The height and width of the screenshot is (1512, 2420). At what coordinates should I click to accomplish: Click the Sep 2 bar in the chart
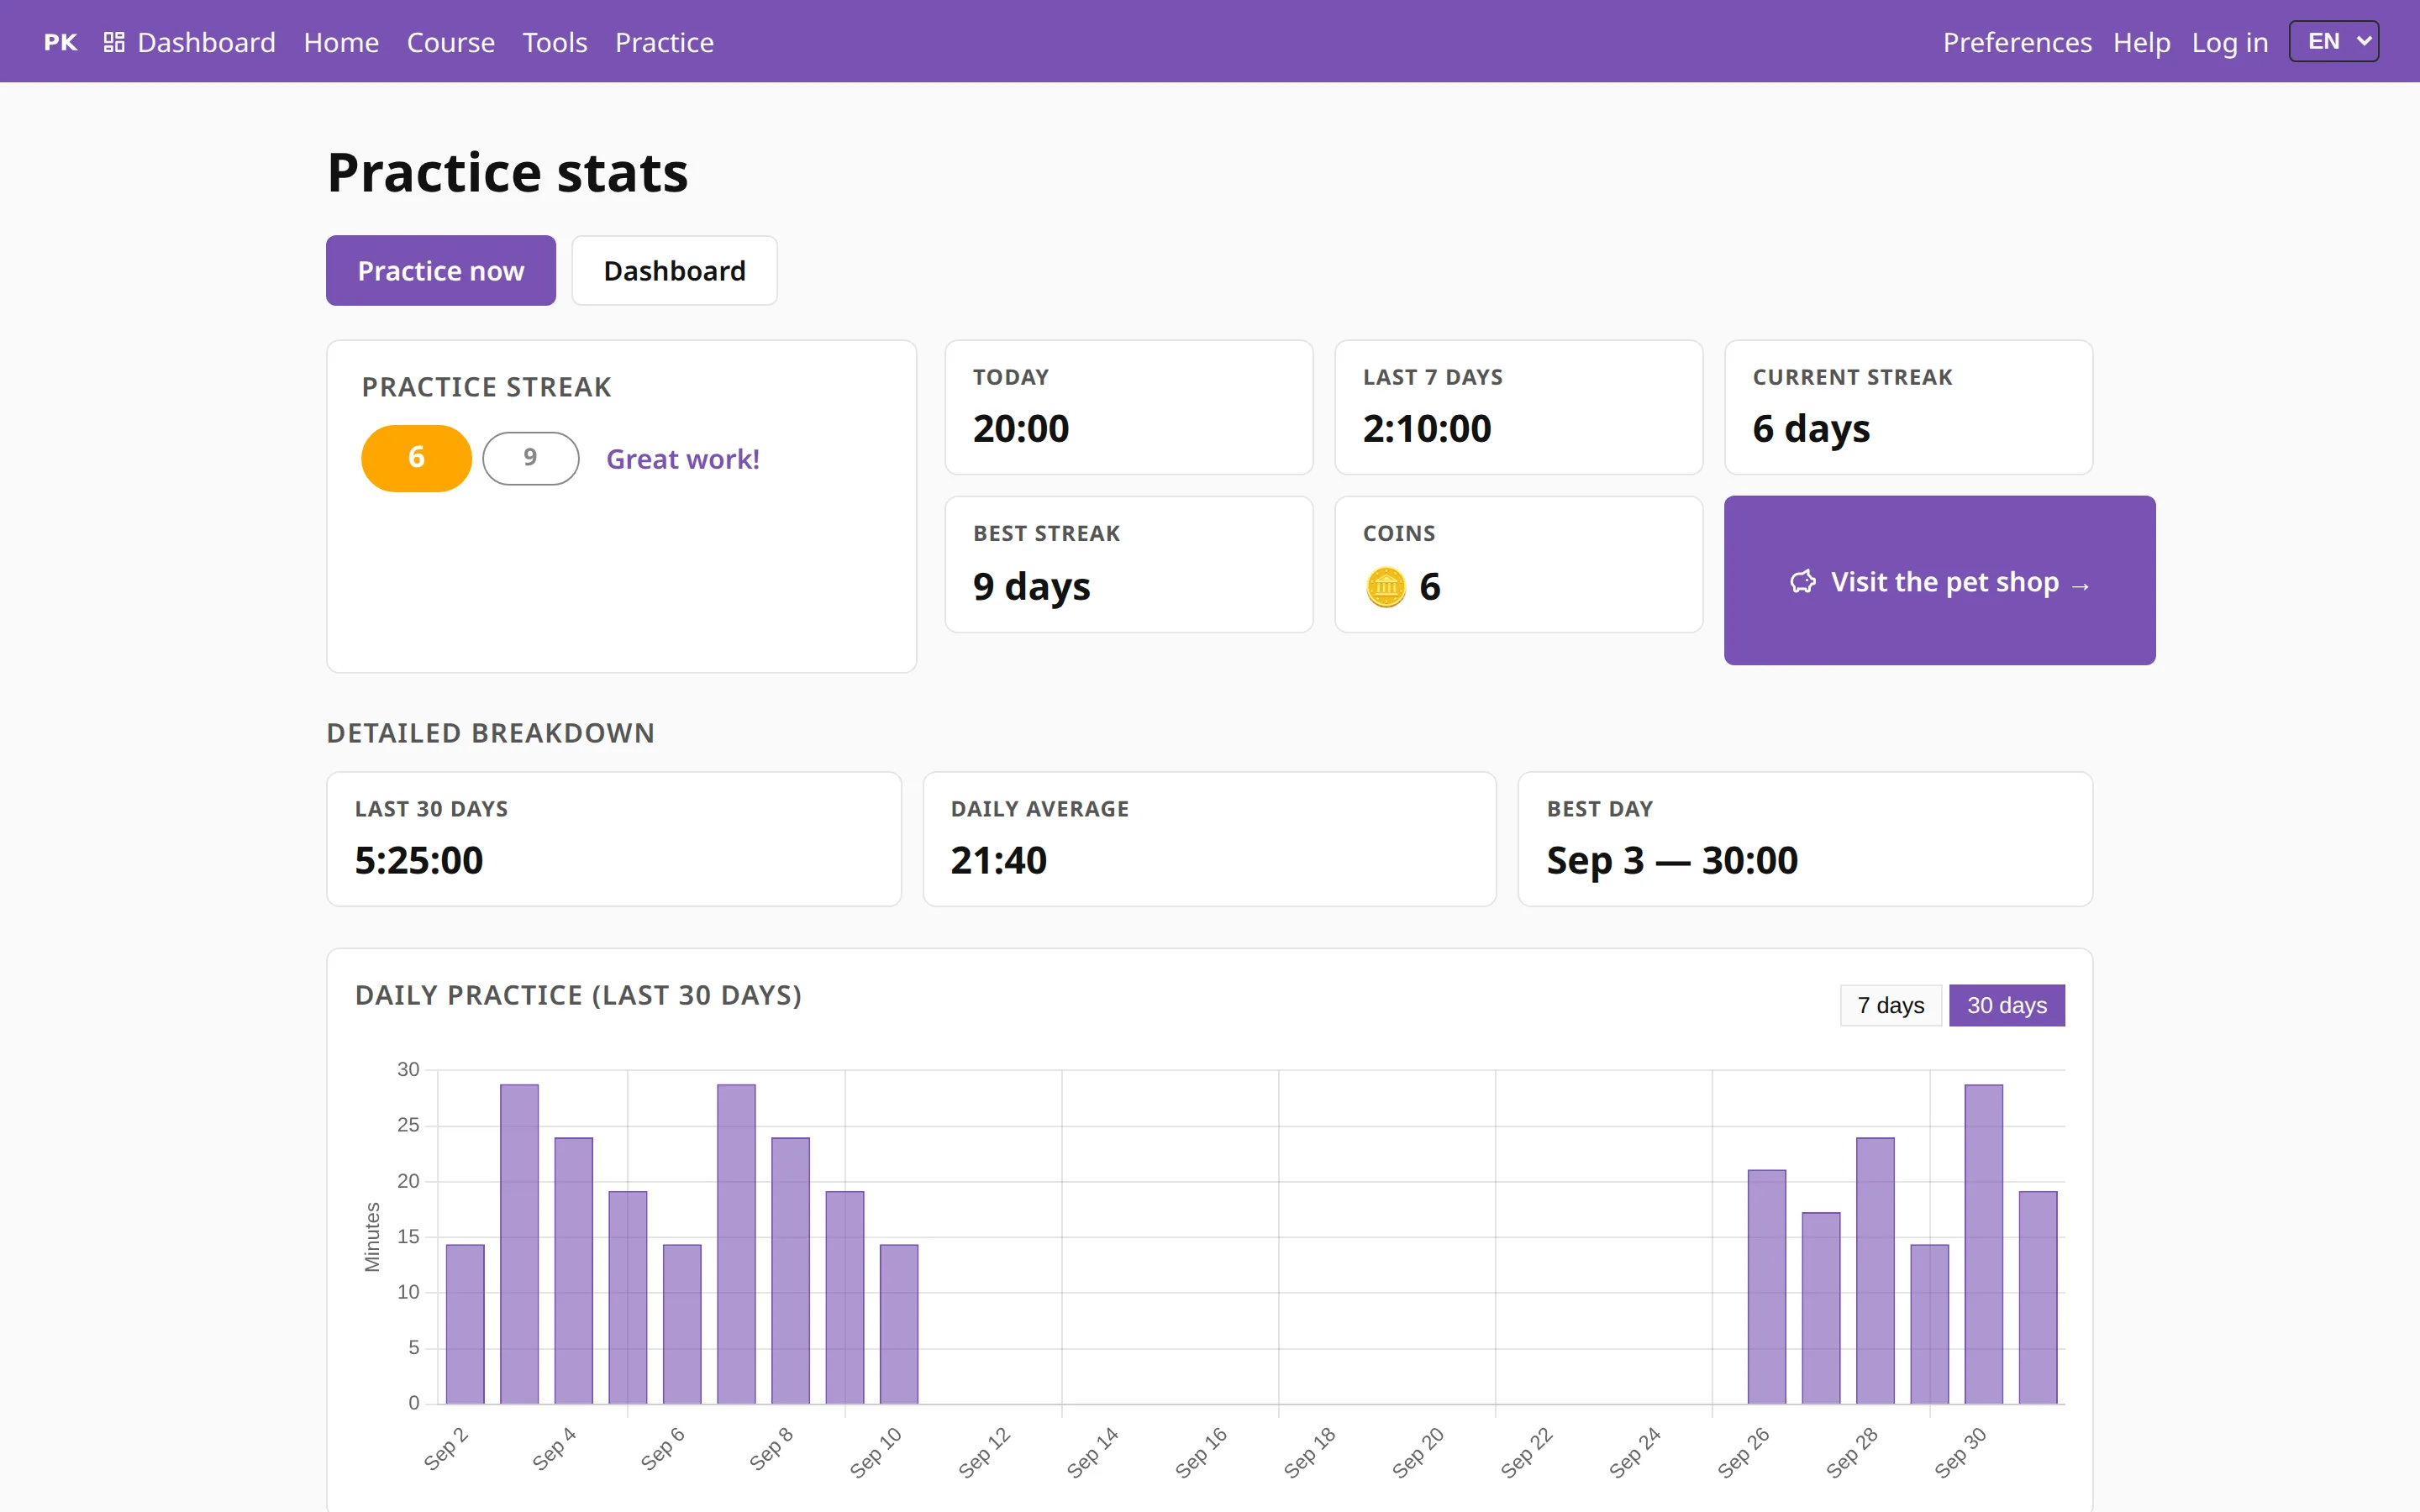(465, 1324)
